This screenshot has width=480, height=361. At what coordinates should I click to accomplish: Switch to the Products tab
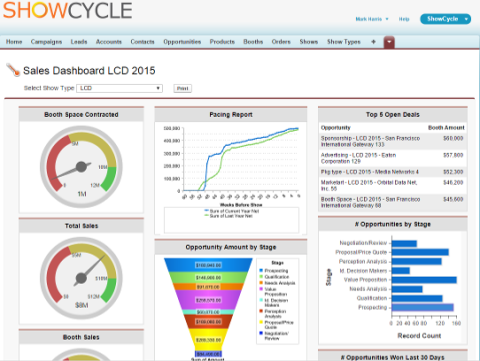tap(222, 42)
